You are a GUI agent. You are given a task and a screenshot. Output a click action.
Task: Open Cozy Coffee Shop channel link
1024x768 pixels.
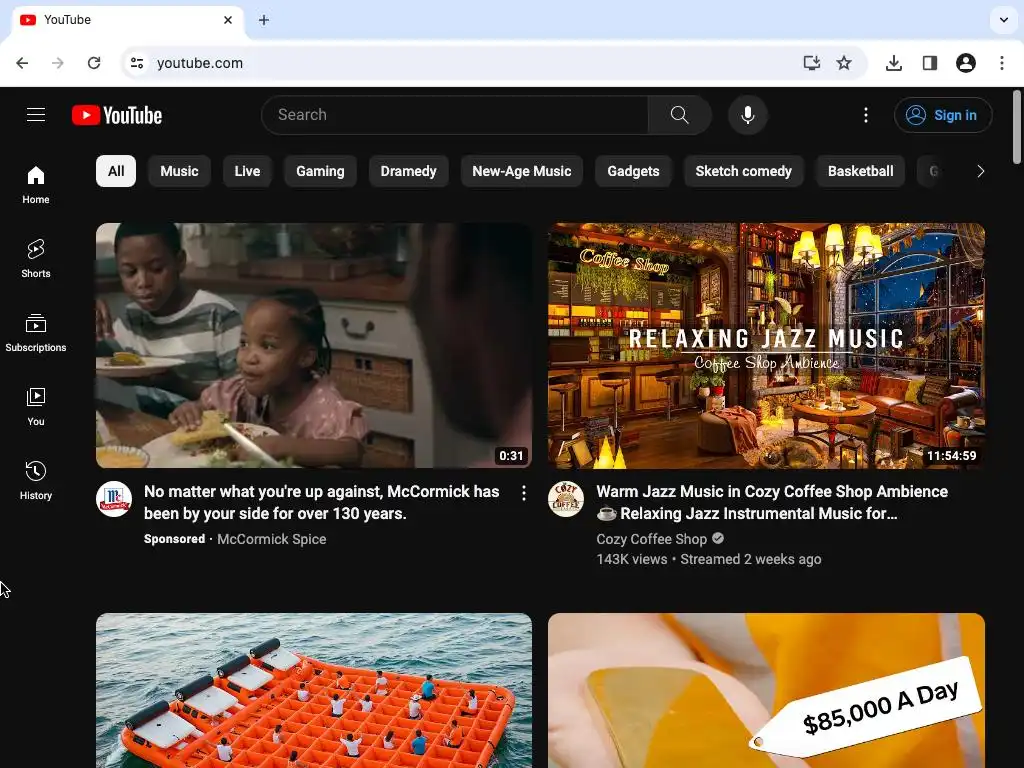(x=652, y=539)
